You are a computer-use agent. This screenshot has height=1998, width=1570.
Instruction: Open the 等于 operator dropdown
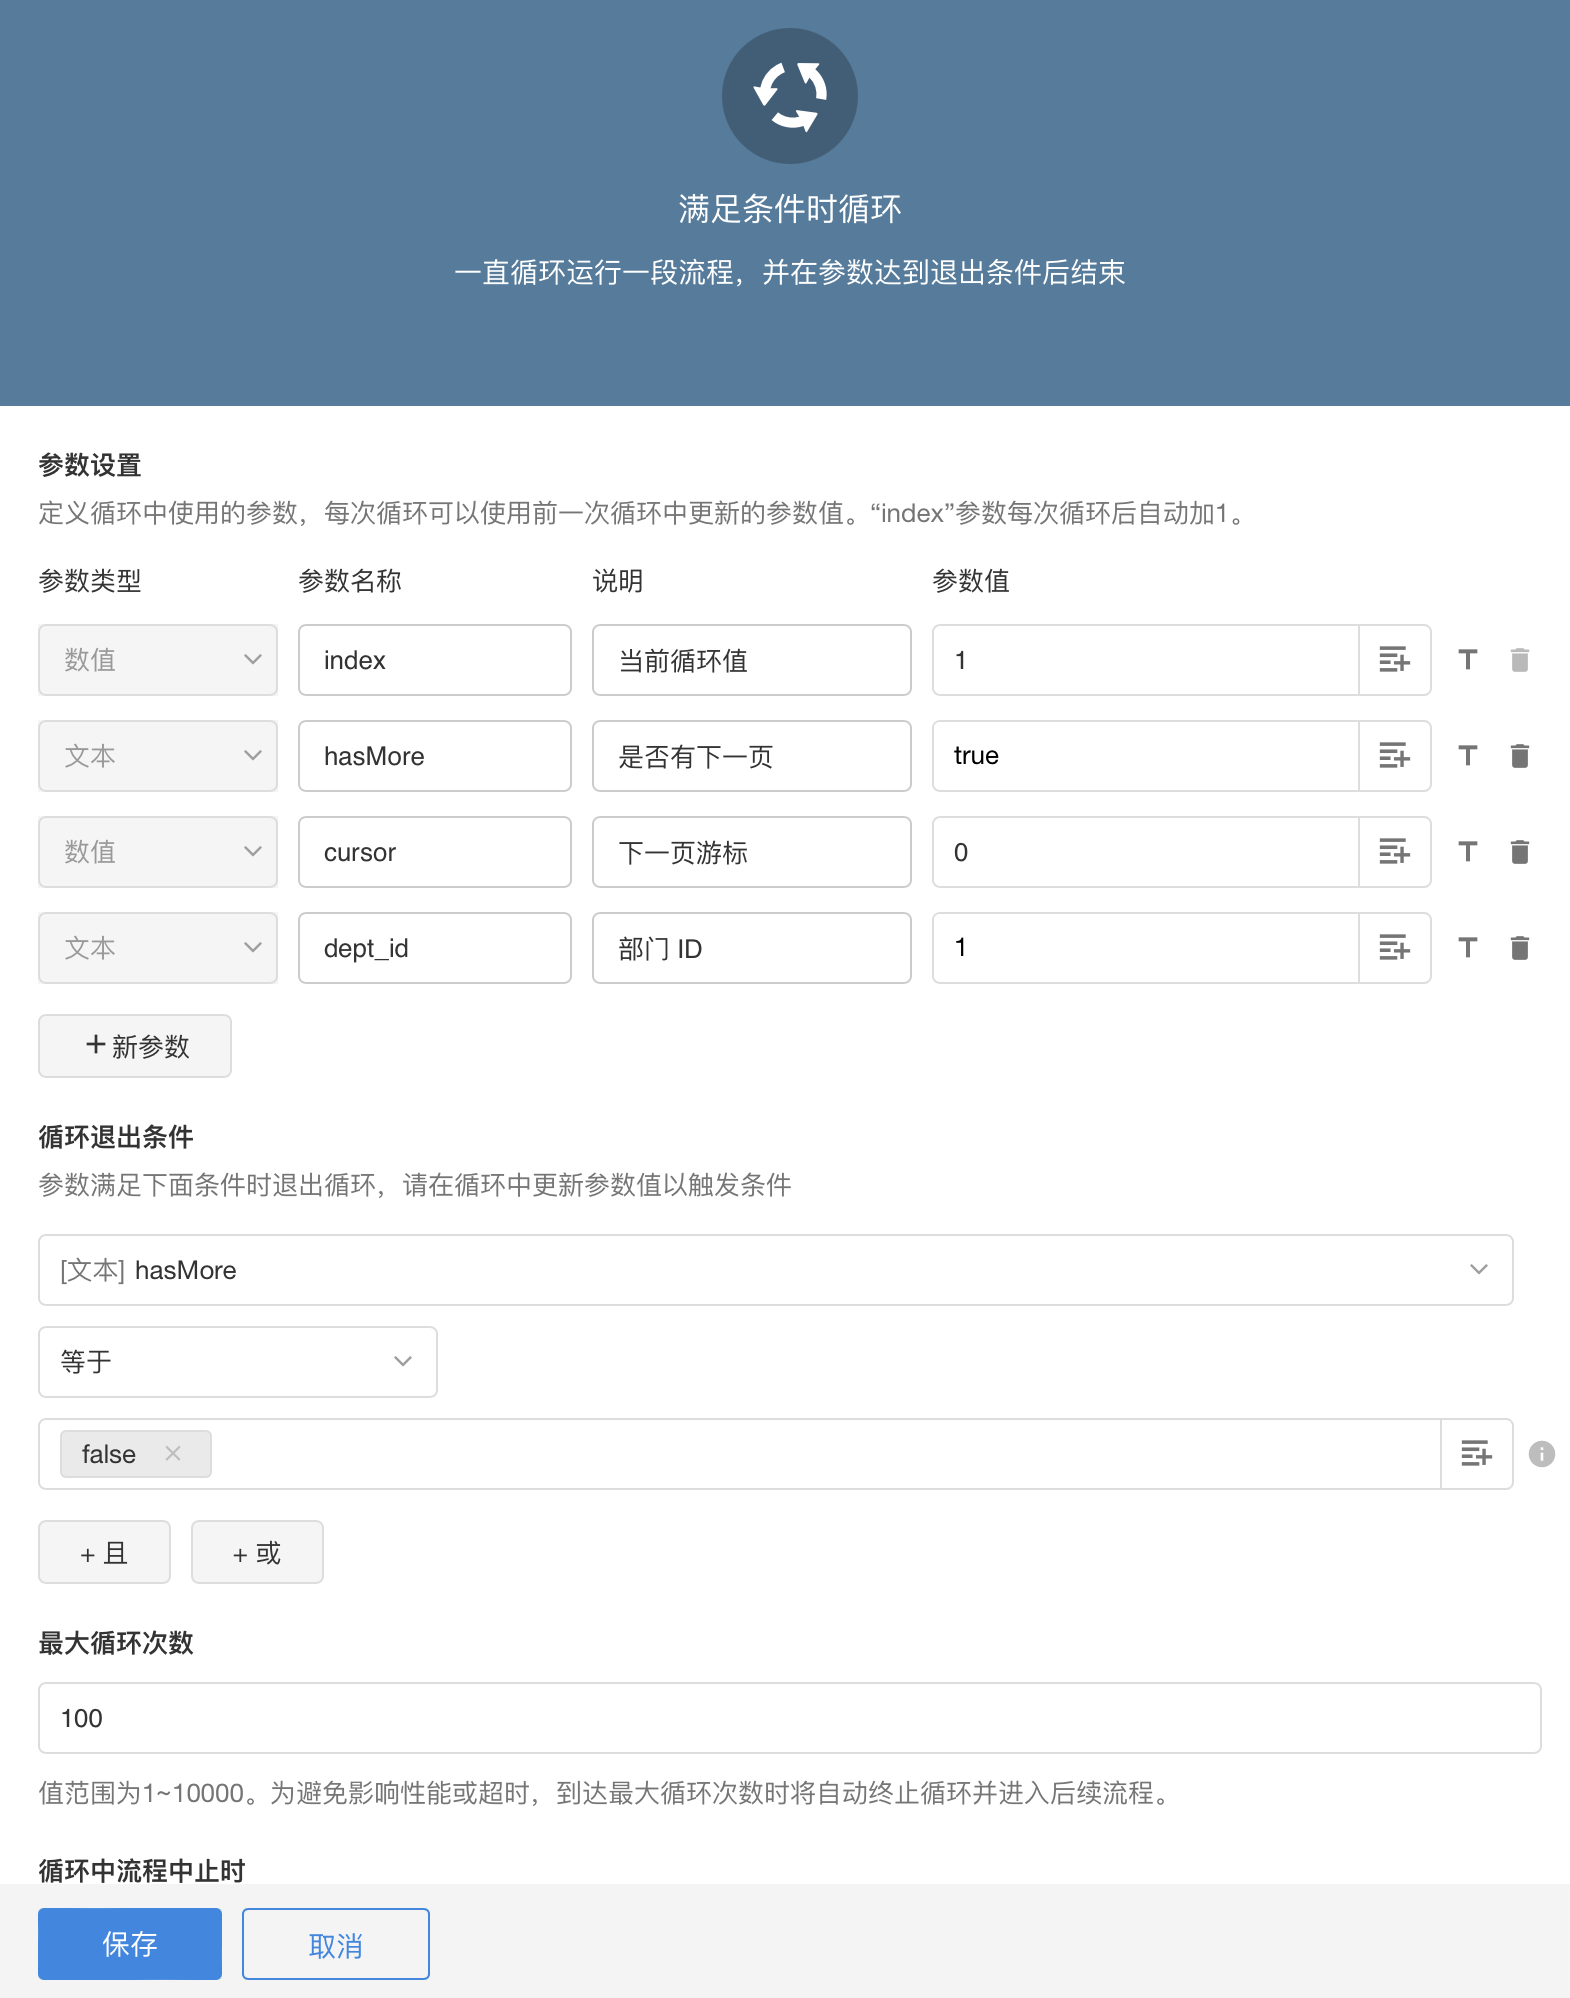(237, 1362)
